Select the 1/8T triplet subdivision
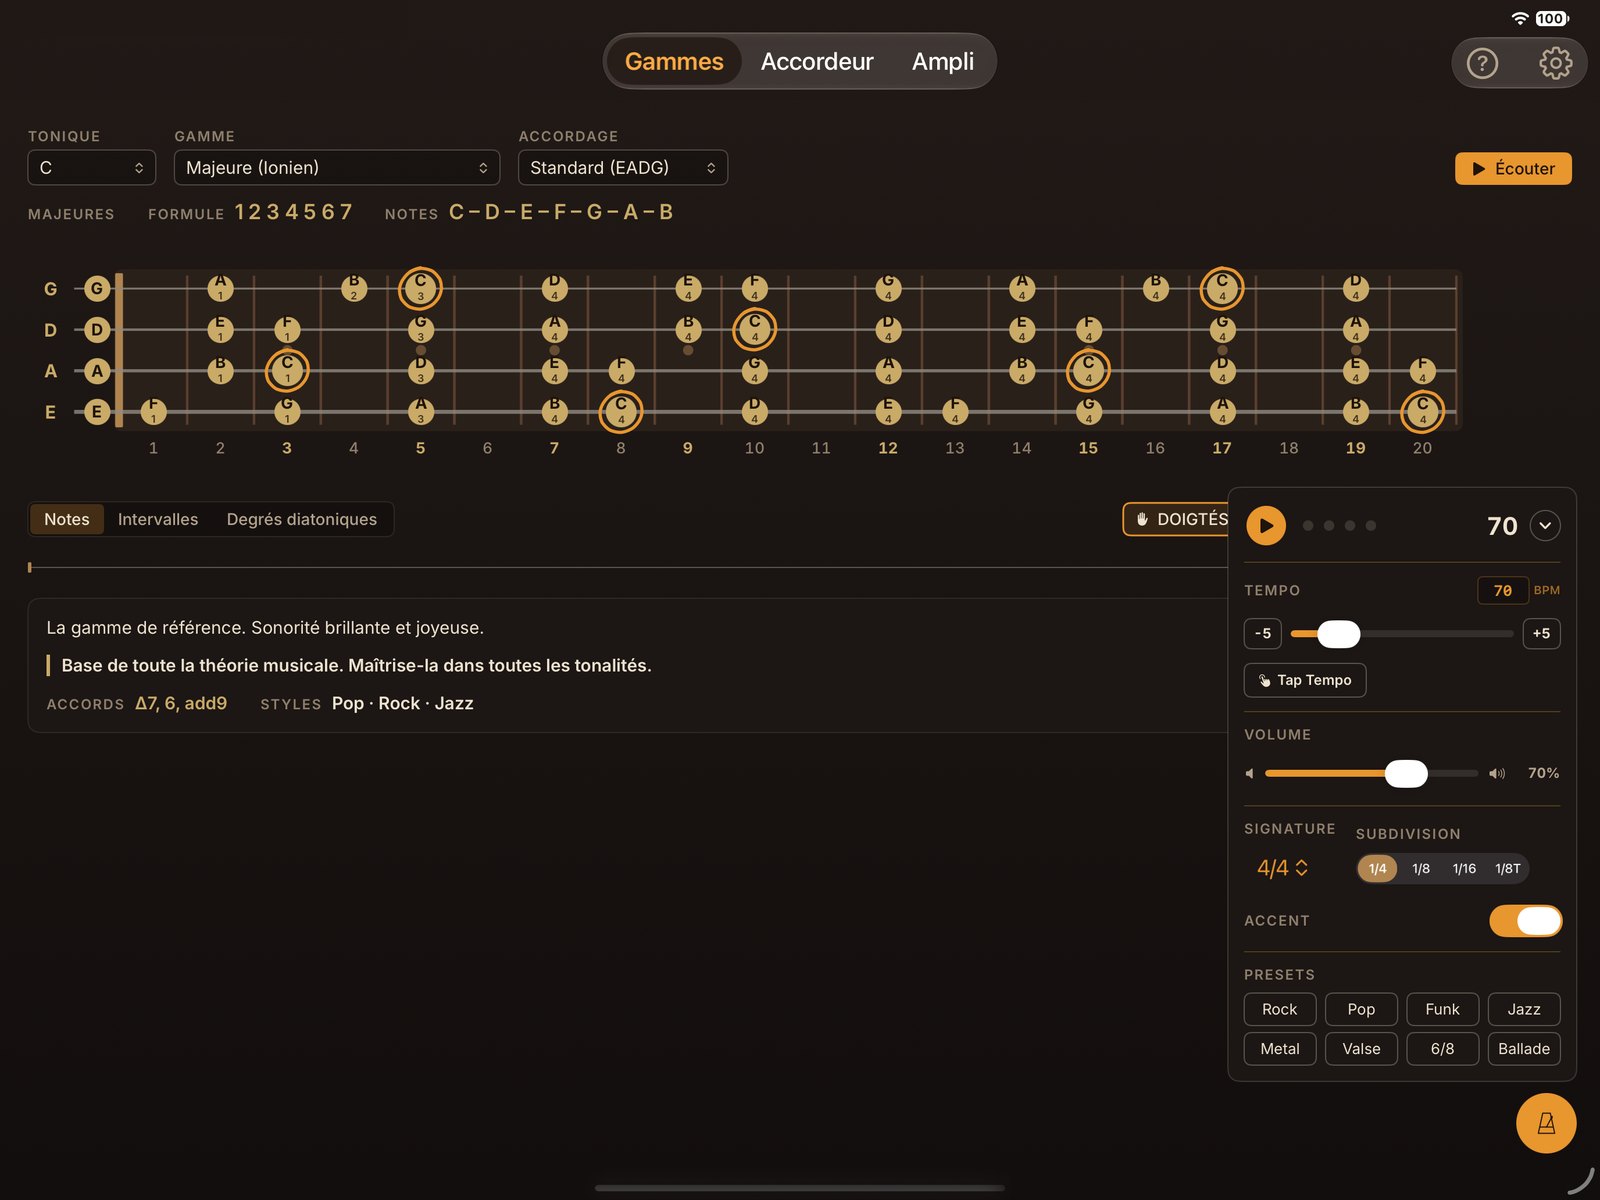 (1507, 868)
